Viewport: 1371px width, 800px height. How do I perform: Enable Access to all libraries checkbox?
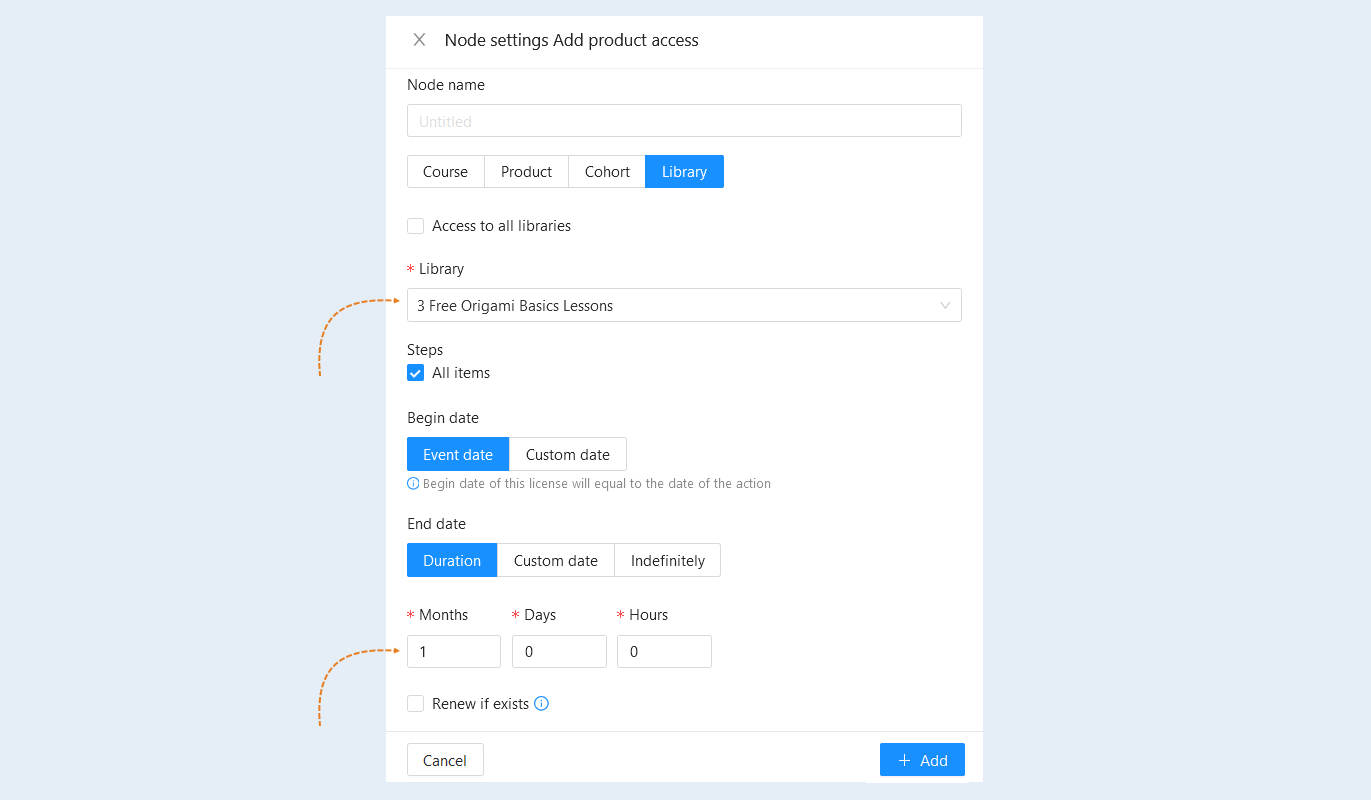tap(416, 226)
